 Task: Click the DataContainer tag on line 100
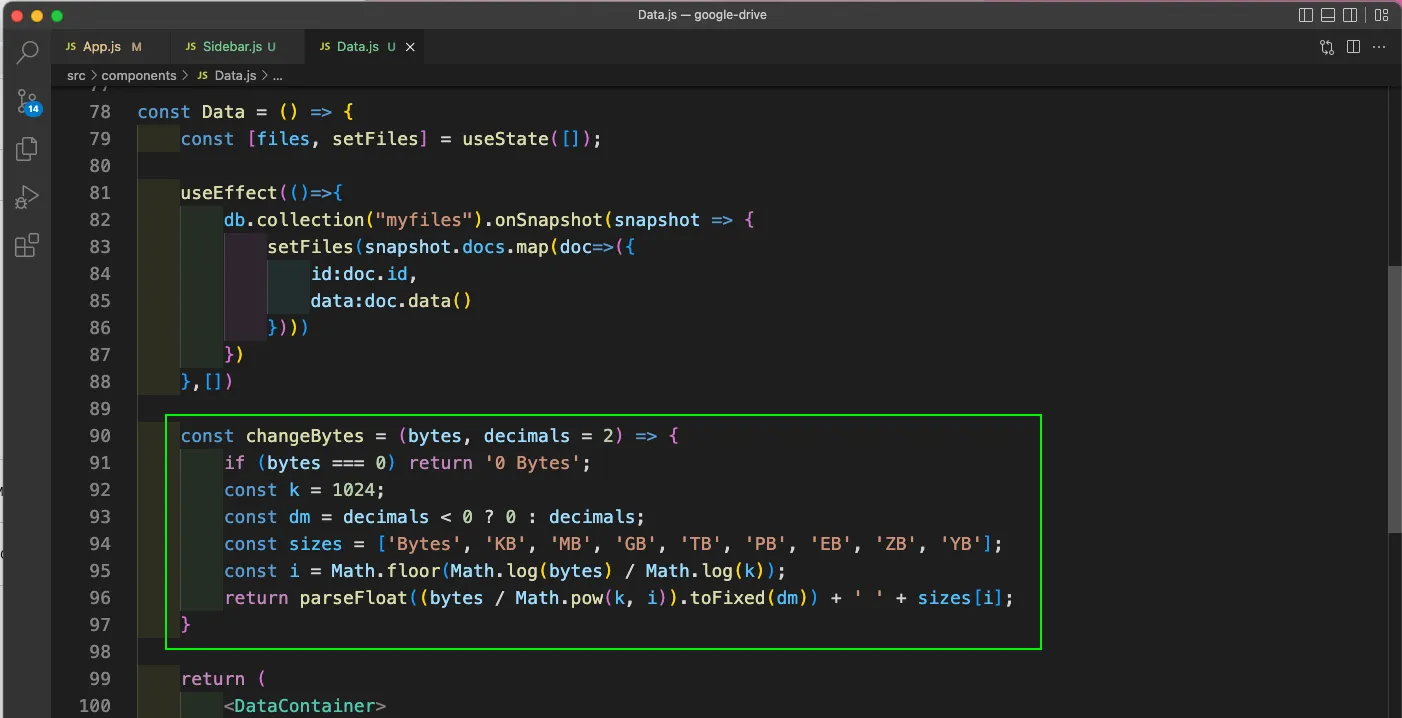tap(305, 706)
